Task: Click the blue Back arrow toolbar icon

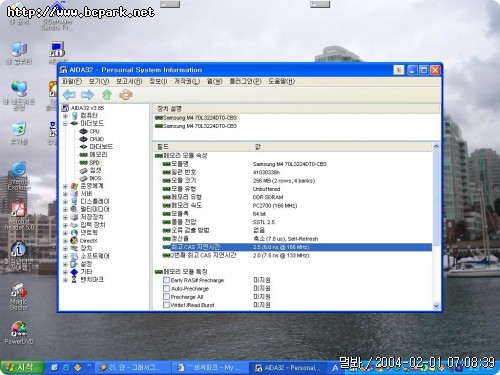Action: [x=69, y=95]
